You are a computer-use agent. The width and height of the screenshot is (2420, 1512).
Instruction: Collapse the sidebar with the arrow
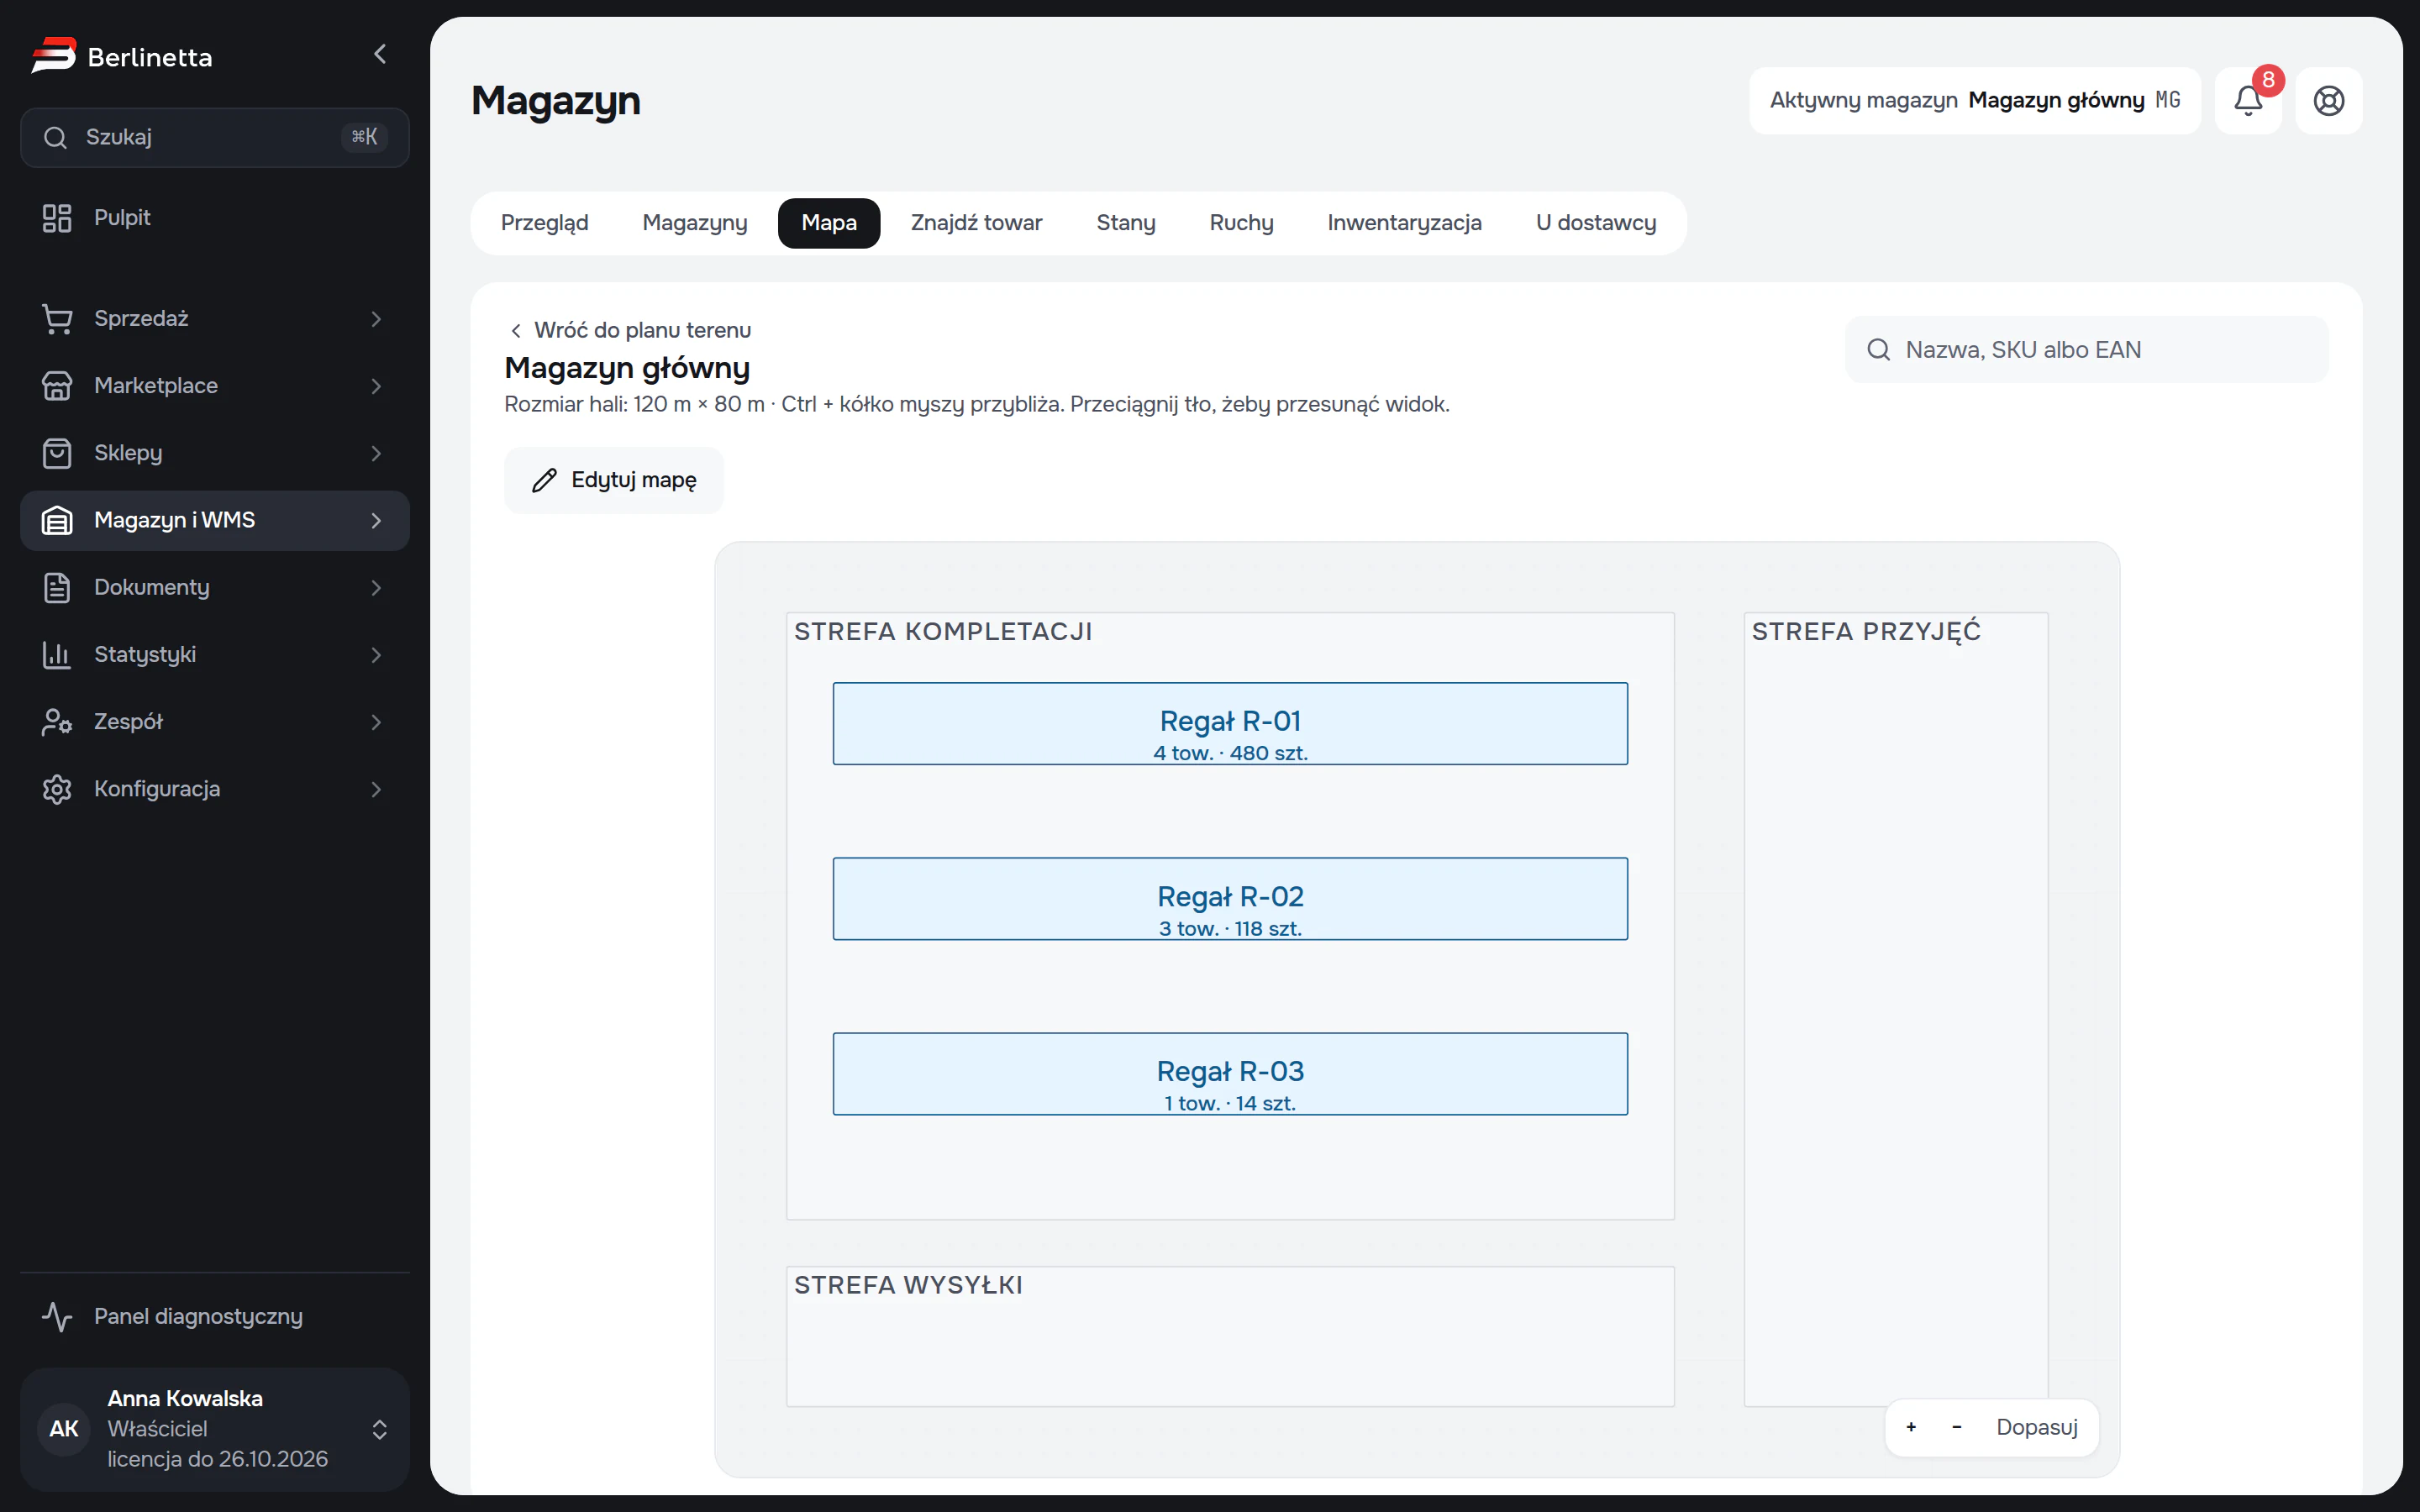pyautogui.click(x=380, y=54)
